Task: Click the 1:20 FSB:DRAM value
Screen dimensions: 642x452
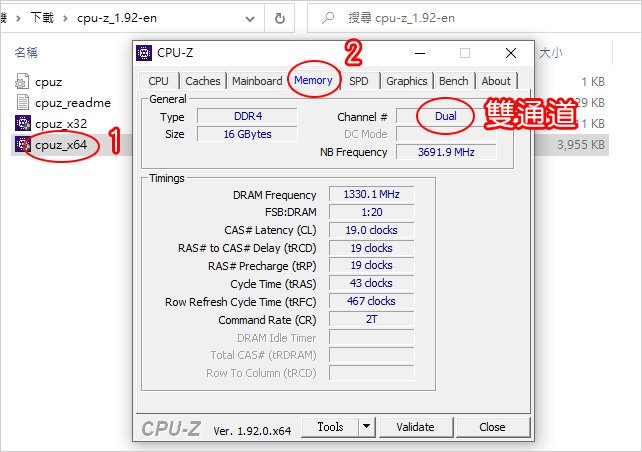Action: click(x=371, y=212)
